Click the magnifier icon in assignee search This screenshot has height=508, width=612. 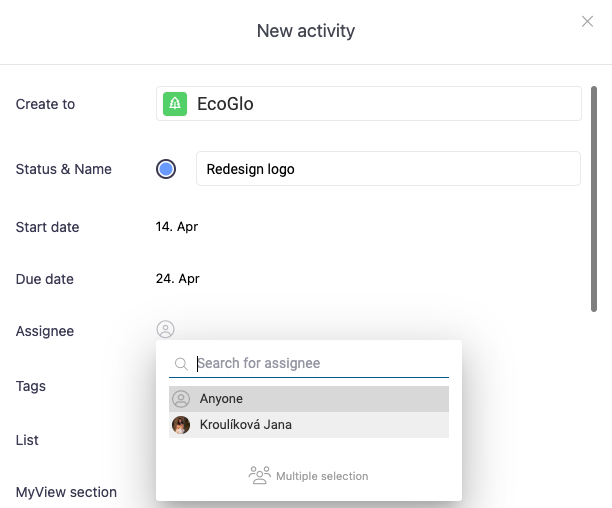(181, 364)
